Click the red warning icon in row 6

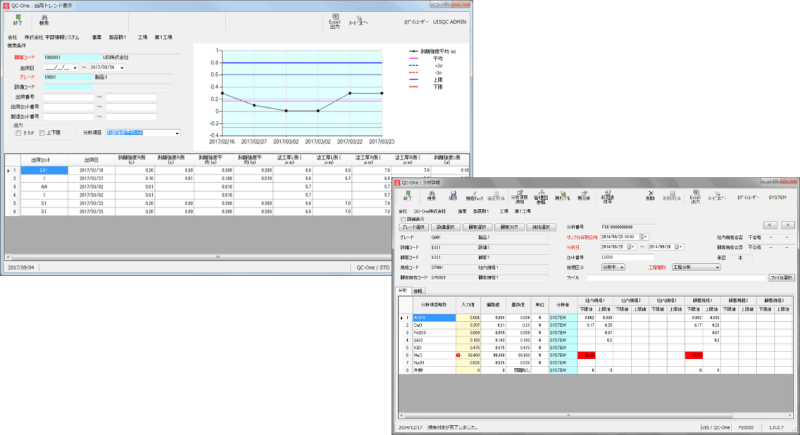458,354
